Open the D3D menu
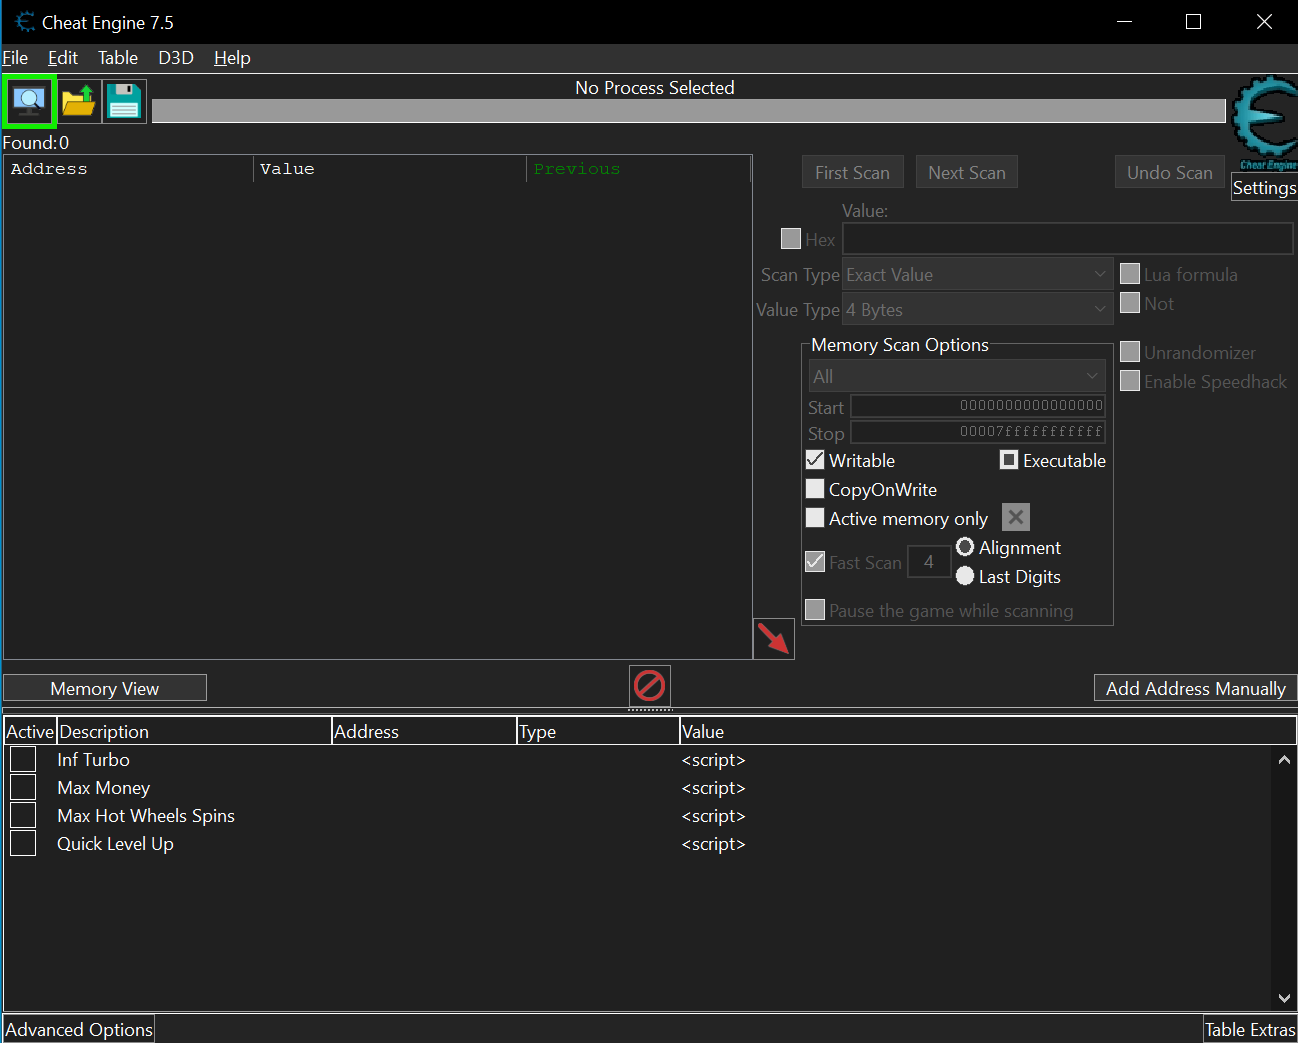The width and height of the screenshot is (1298, 1043). click(176, 58)
